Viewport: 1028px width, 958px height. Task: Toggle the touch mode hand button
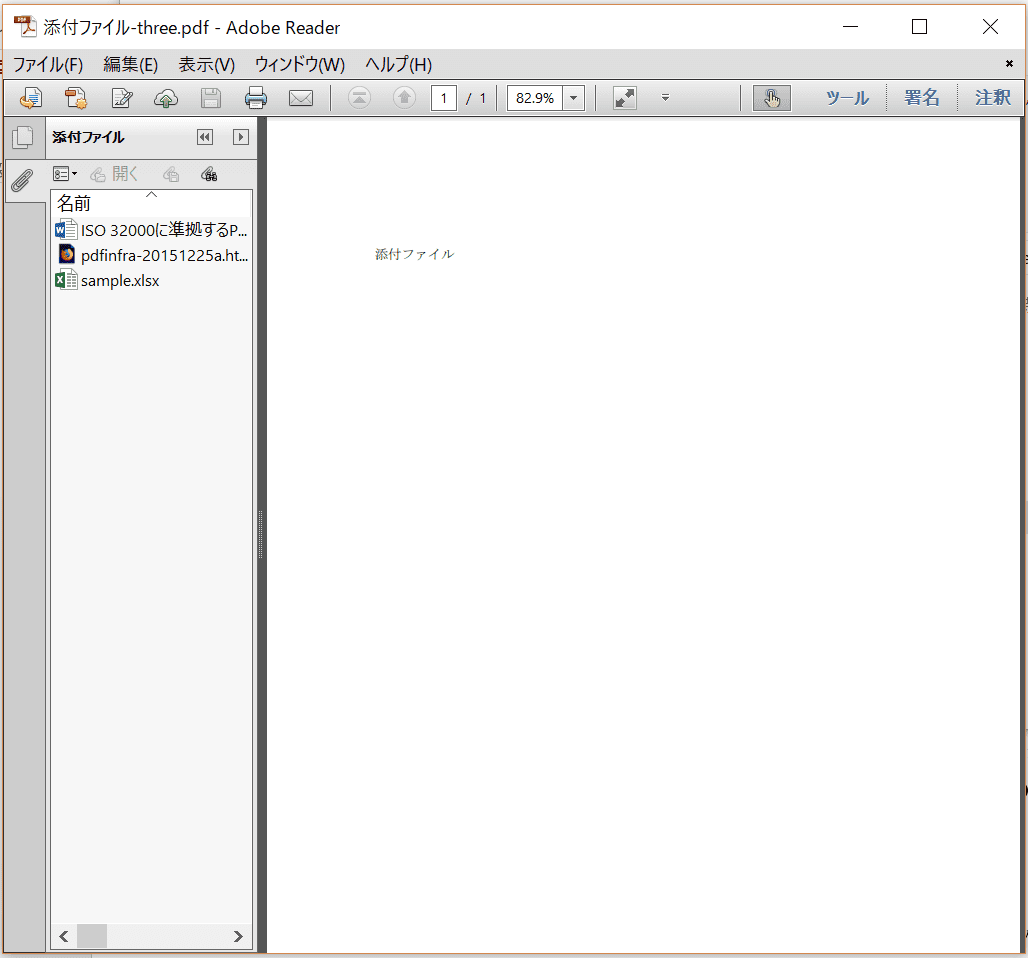coord(771,98)
